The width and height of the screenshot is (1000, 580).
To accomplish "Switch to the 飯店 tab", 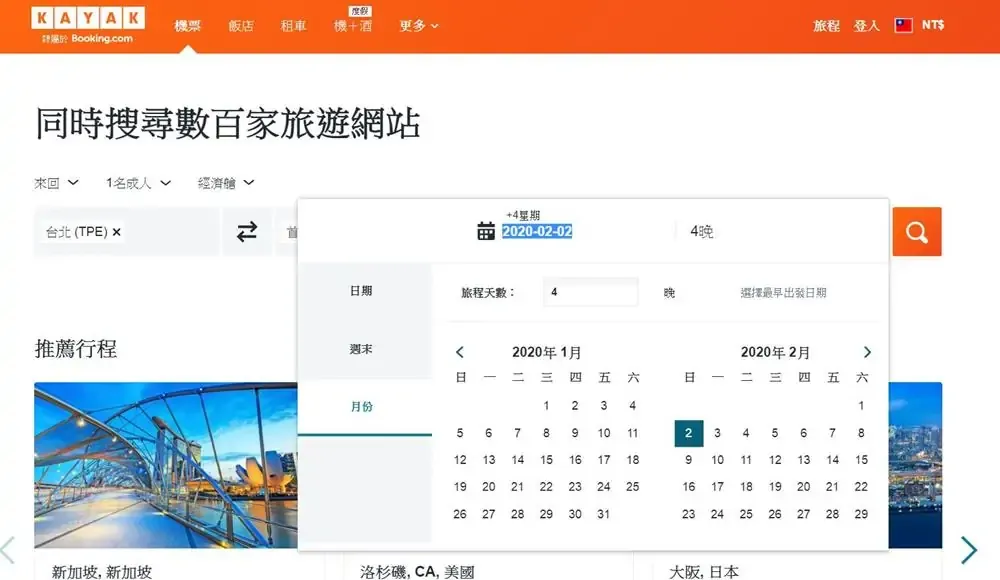I will [x=240, y=26].
